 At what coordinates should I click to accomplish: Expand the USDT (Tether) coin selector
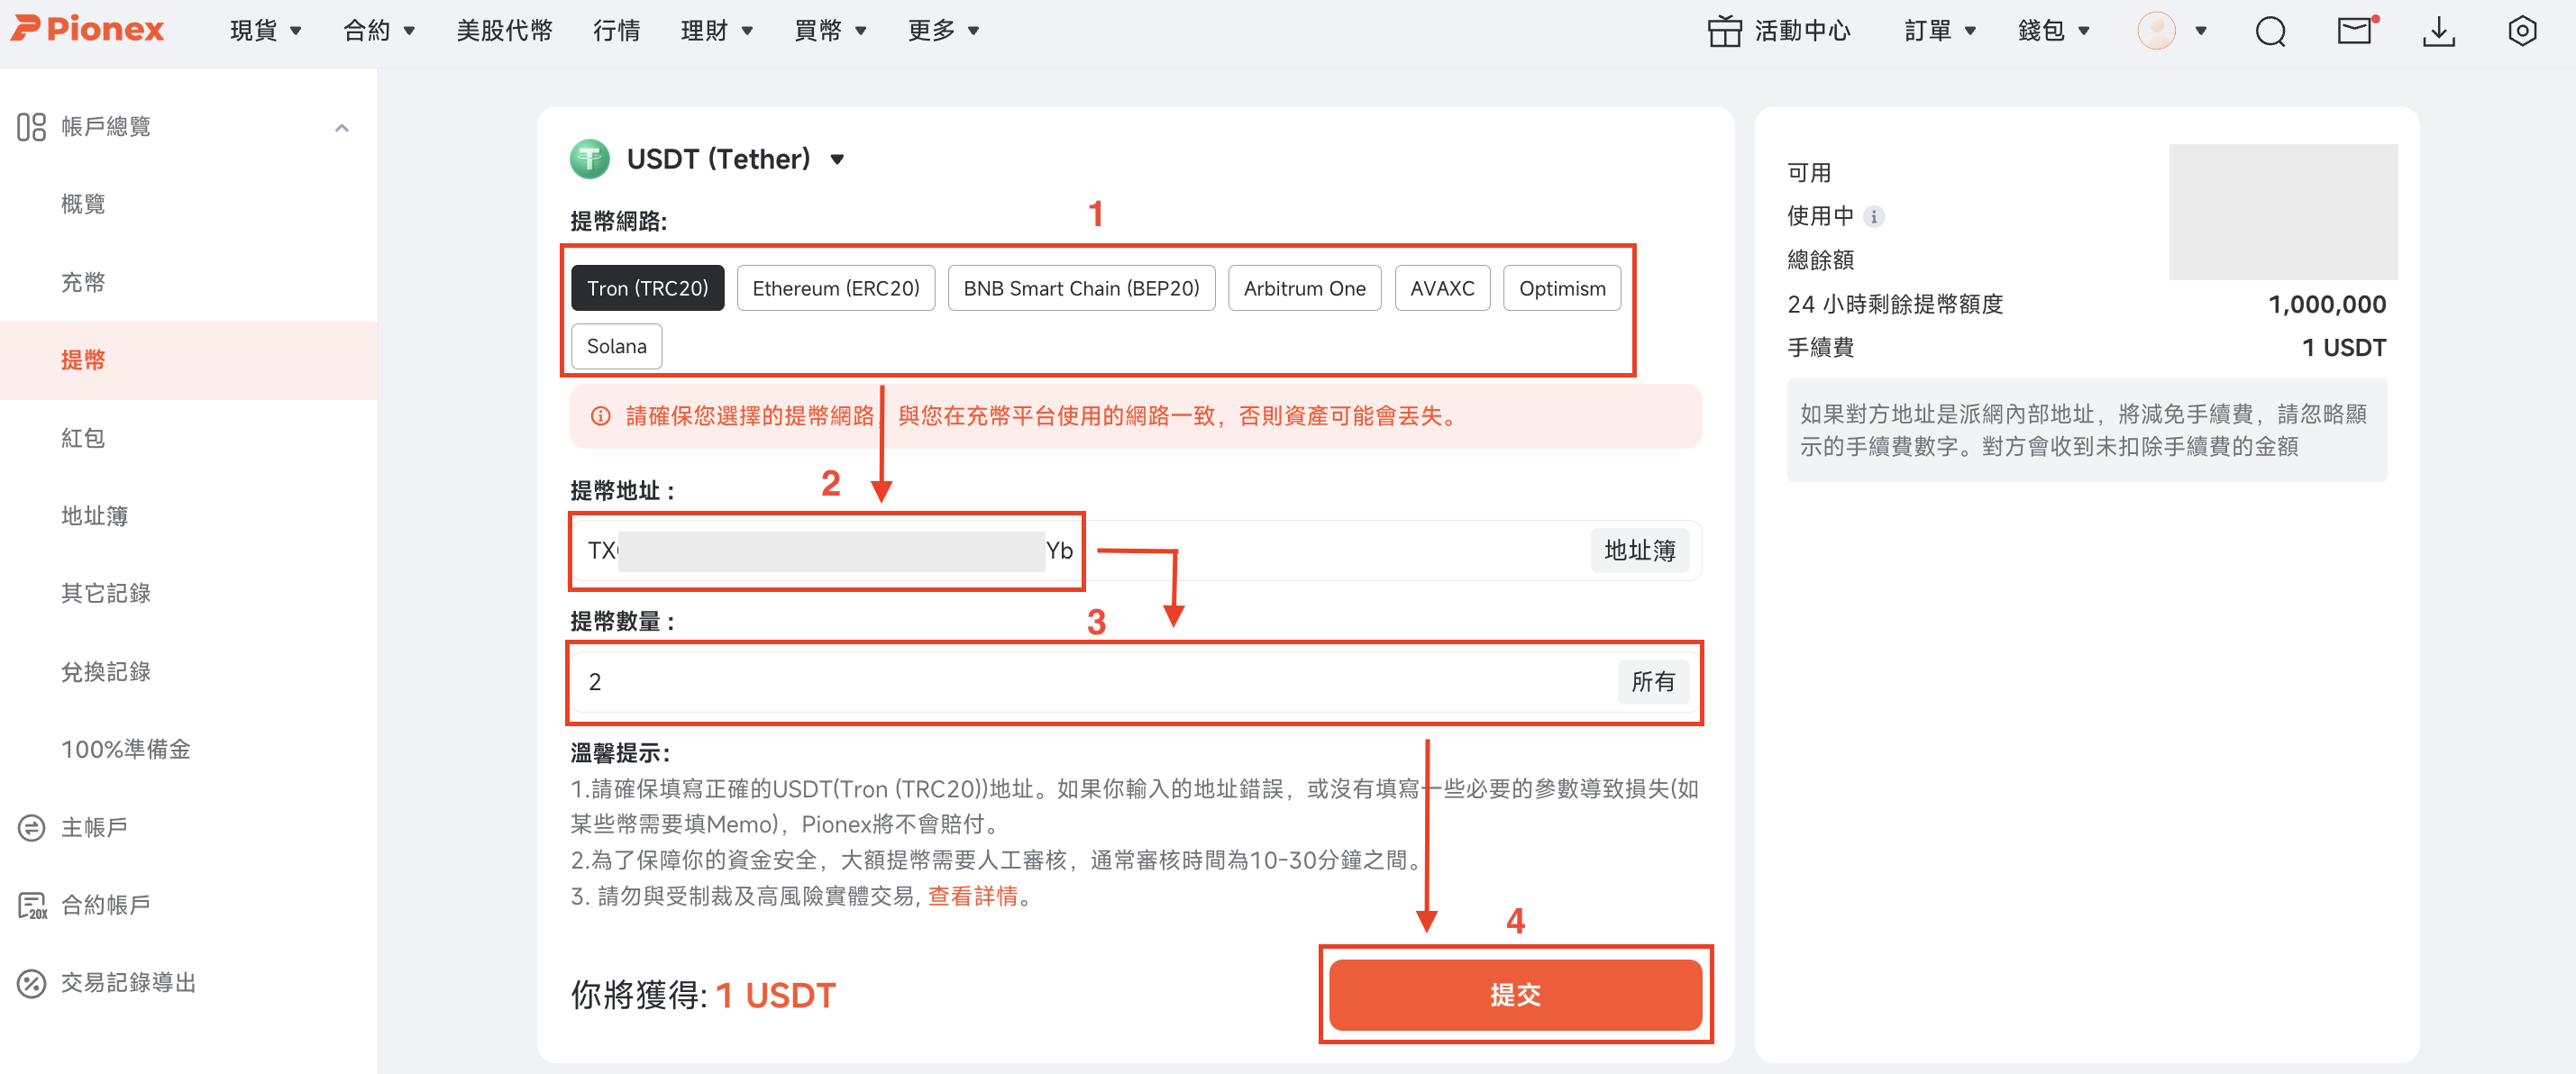(837, 160)
